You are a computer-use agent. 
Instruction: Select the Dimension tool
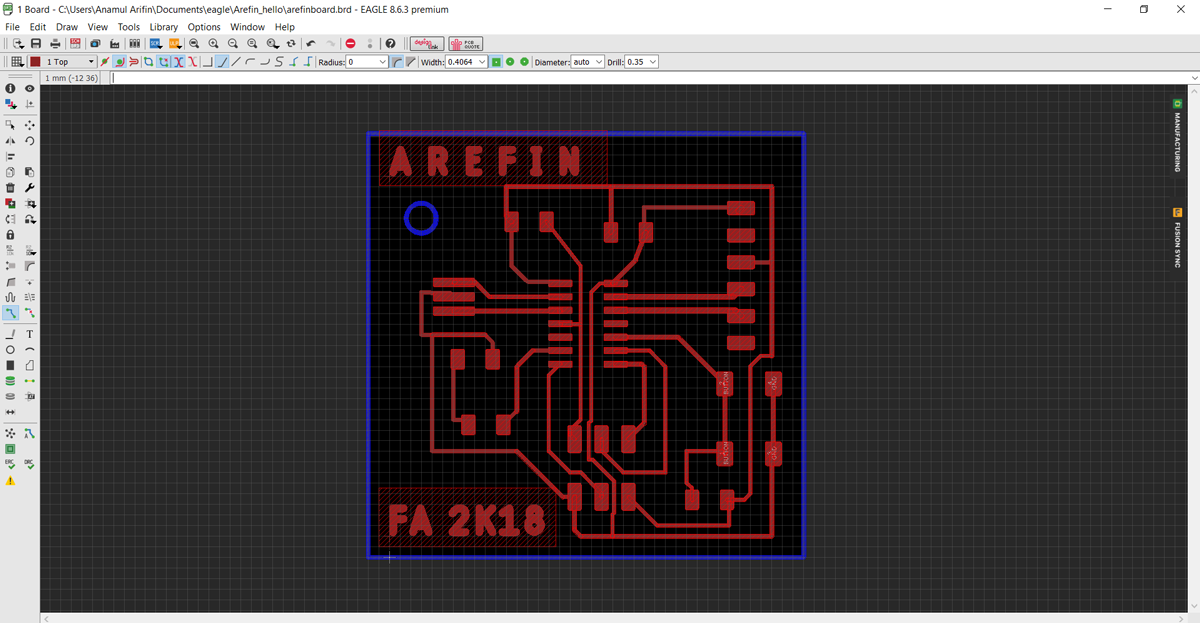[x=10, y=412]
